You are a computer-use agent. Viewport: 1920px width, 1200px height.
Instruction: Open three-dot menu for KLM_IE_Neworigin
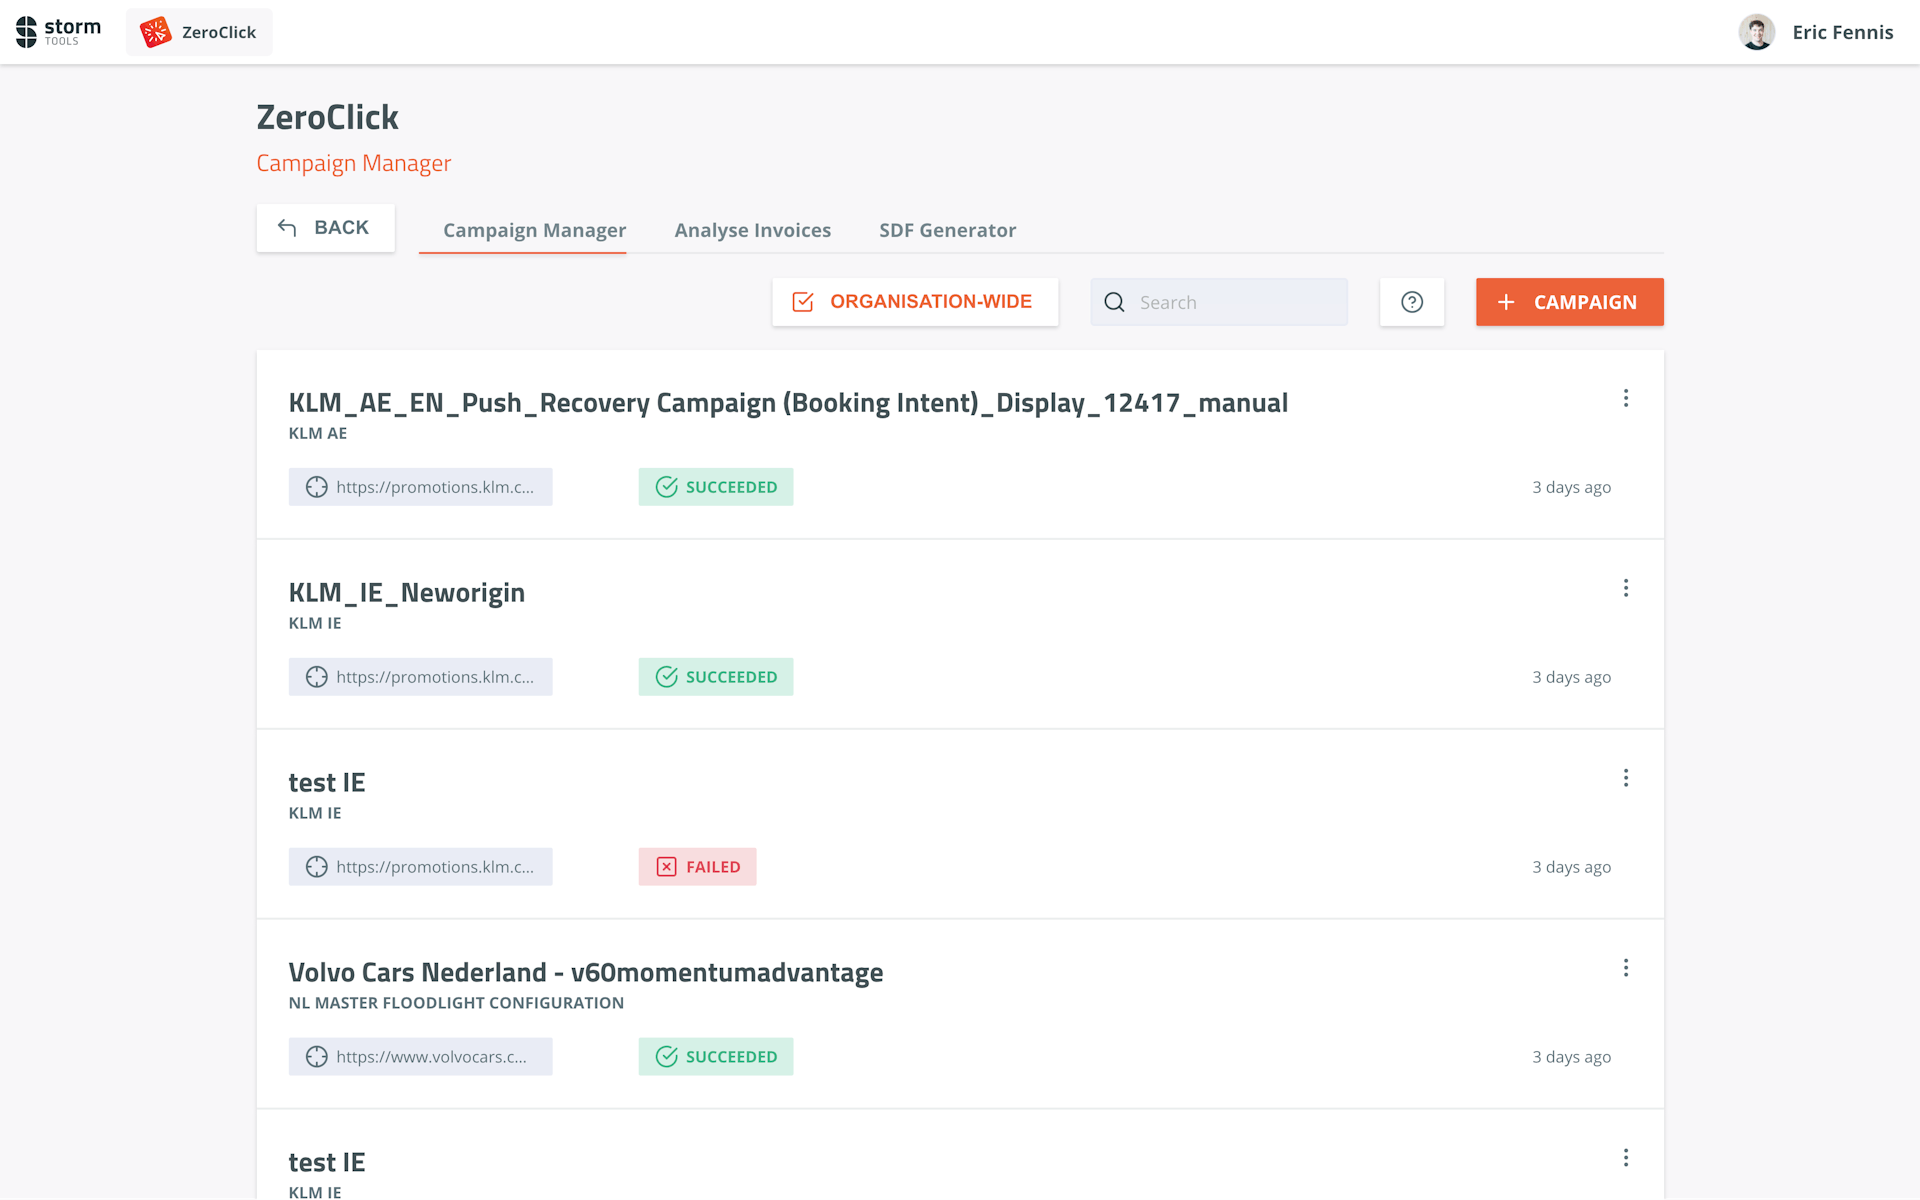coord(1625,589)
